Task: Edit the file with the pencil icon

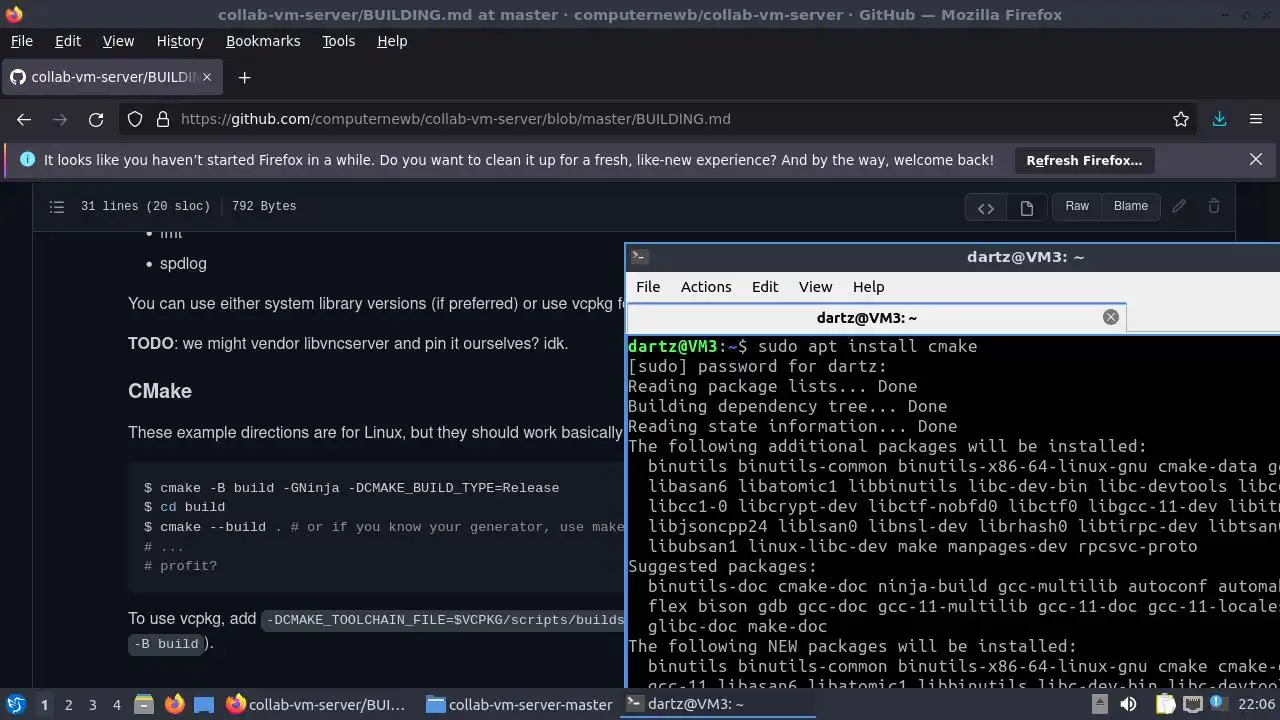Action: (1179, 206)
